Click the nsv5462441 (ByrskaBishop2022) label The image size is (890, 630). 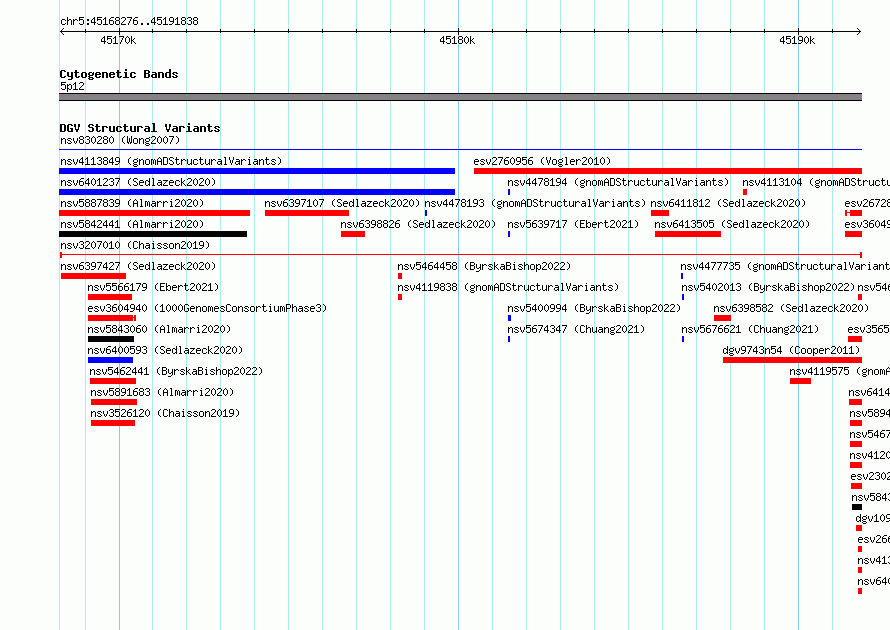(176, 371)
